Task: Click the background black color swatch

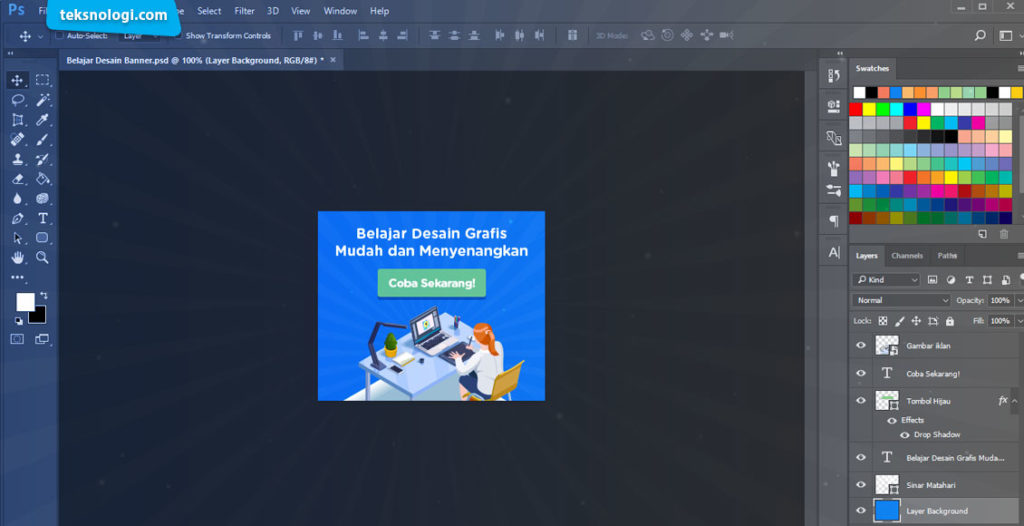Action: point(39,317)
